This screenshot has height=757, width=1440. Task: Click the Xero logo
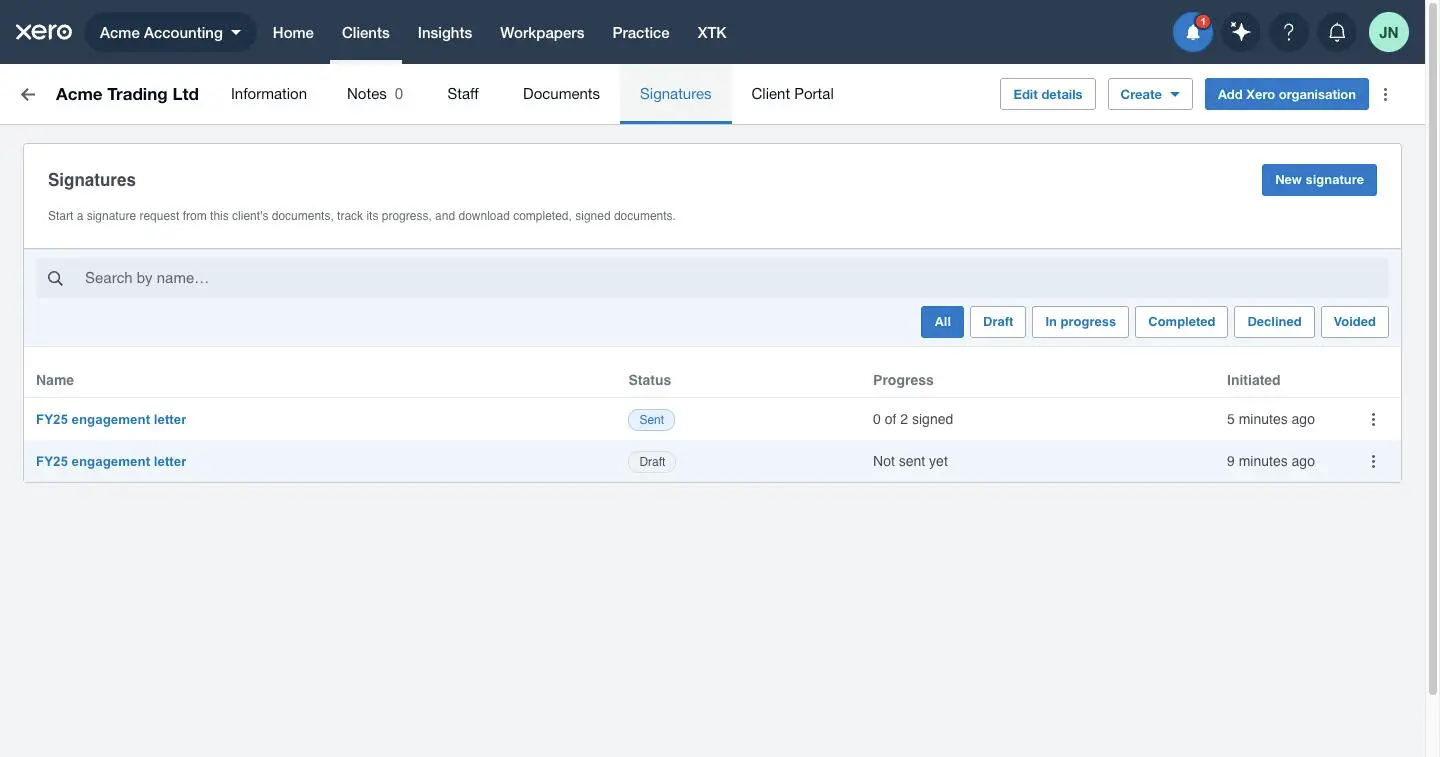tap(43, 32)
